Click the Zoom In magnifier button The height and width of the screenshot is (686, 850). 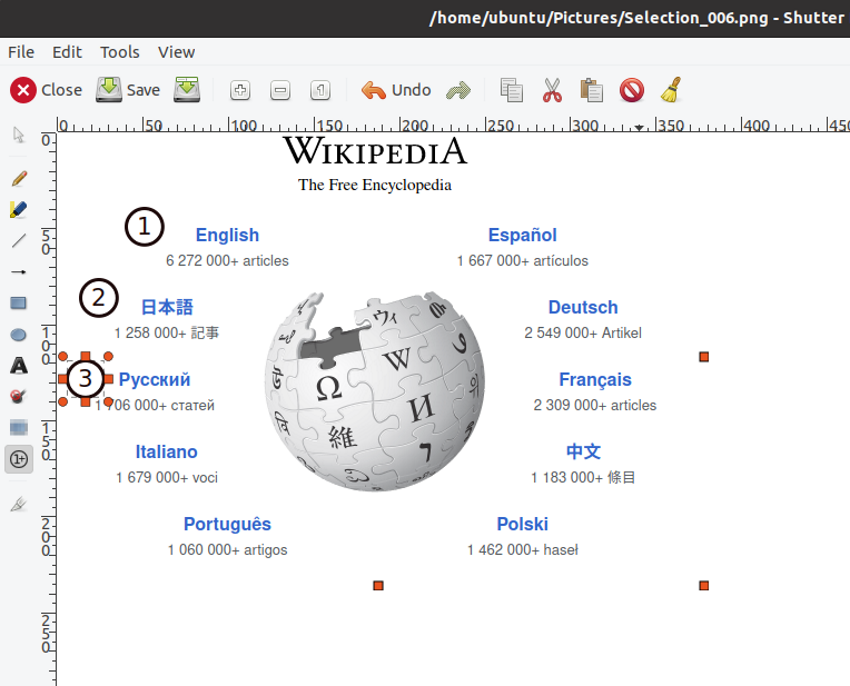click(x=240, y=90)
